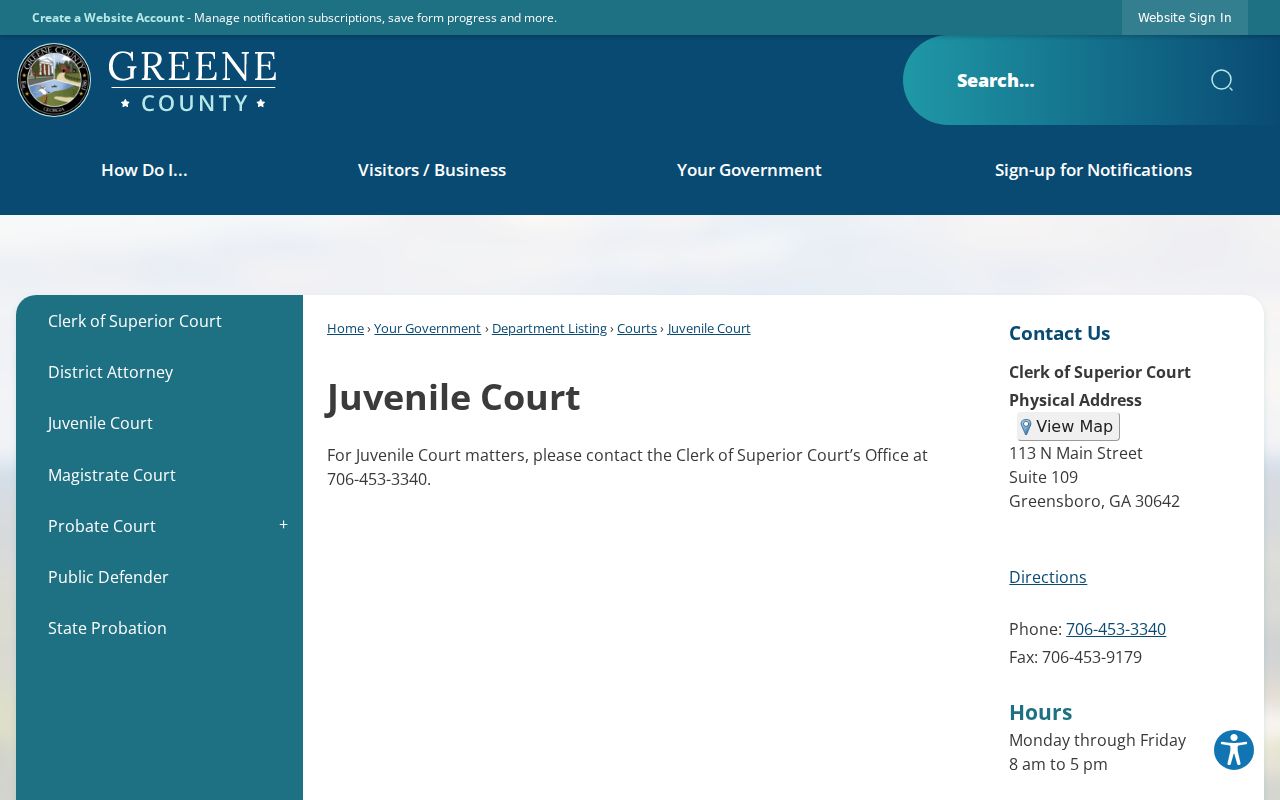Click the GREENE COUNTY wordmark text
Viewport: 1280px width, 800px height.
193,81
